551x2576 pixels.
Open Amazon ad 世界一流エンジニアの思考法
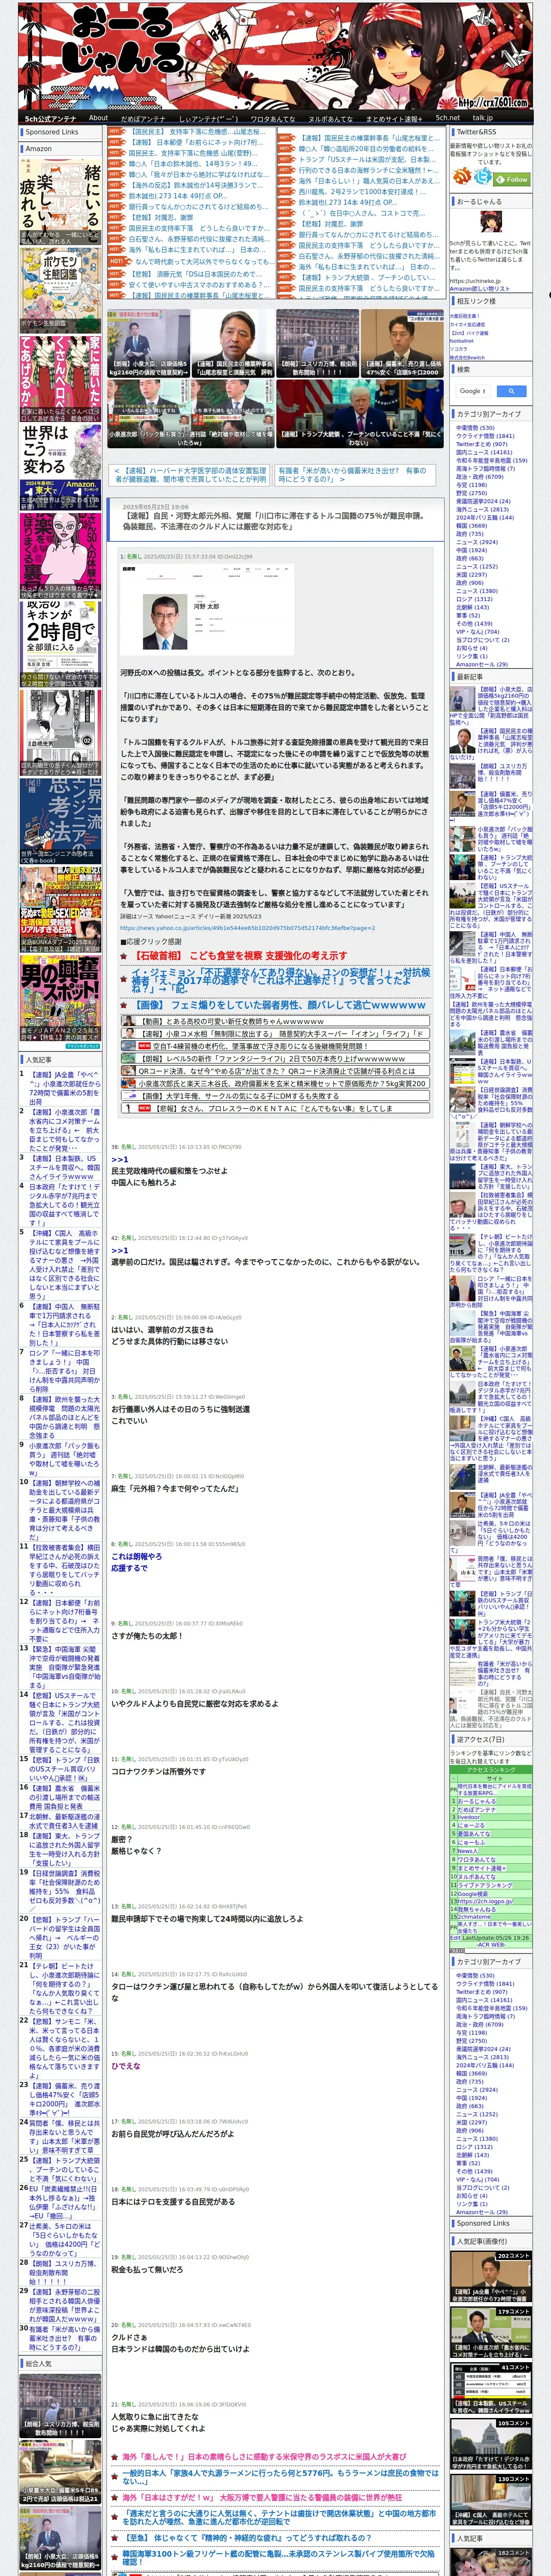[x=61, y=820]
